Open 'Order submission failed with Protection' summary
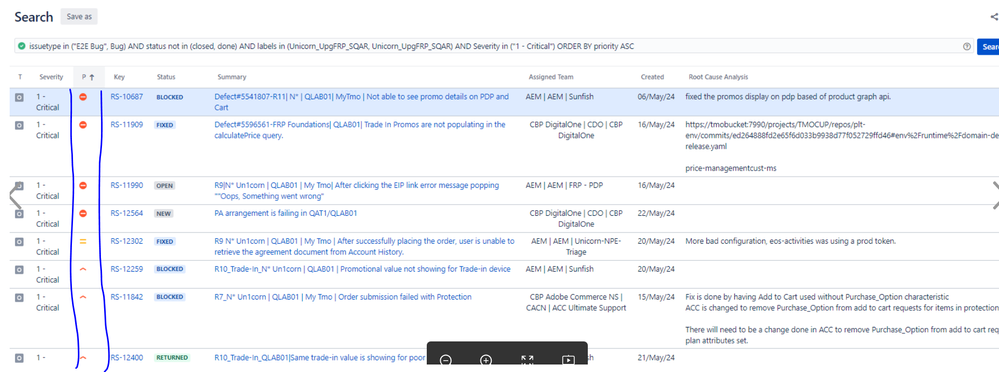Image resolution: width=999 pixels, height=372 pixels. [343, 297]
